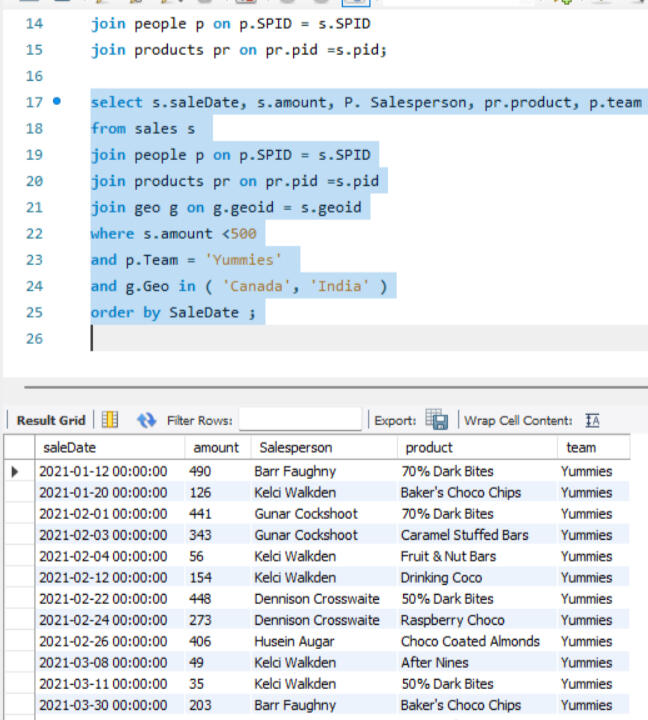648x720 pixels.
Task: Click line number 22 in the editor gutter
Action: pyautogui.click(x=32, y=233)
